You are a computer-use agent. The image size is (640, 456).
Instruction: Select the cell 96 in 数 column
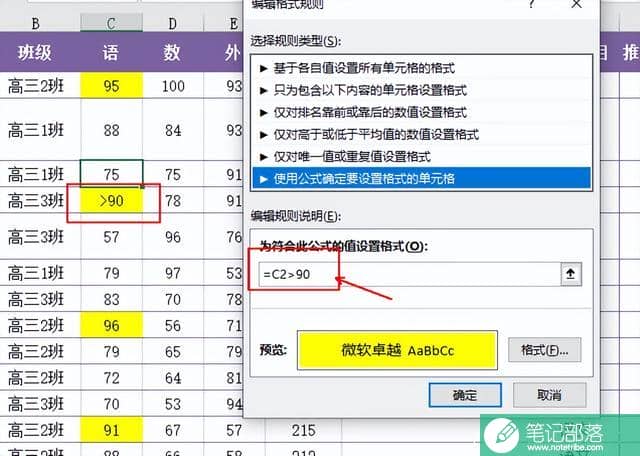tap(173, 237)
